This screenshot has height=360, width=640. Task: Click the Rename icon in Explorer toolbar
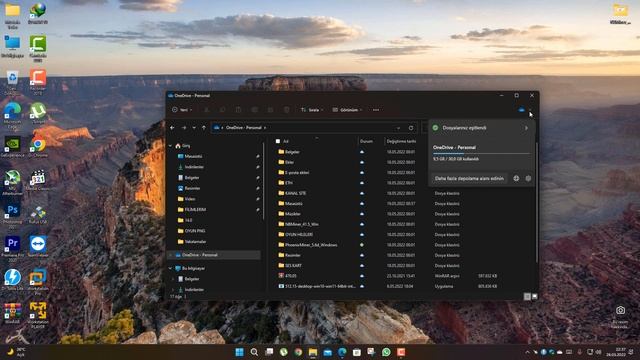coord(255,110)
